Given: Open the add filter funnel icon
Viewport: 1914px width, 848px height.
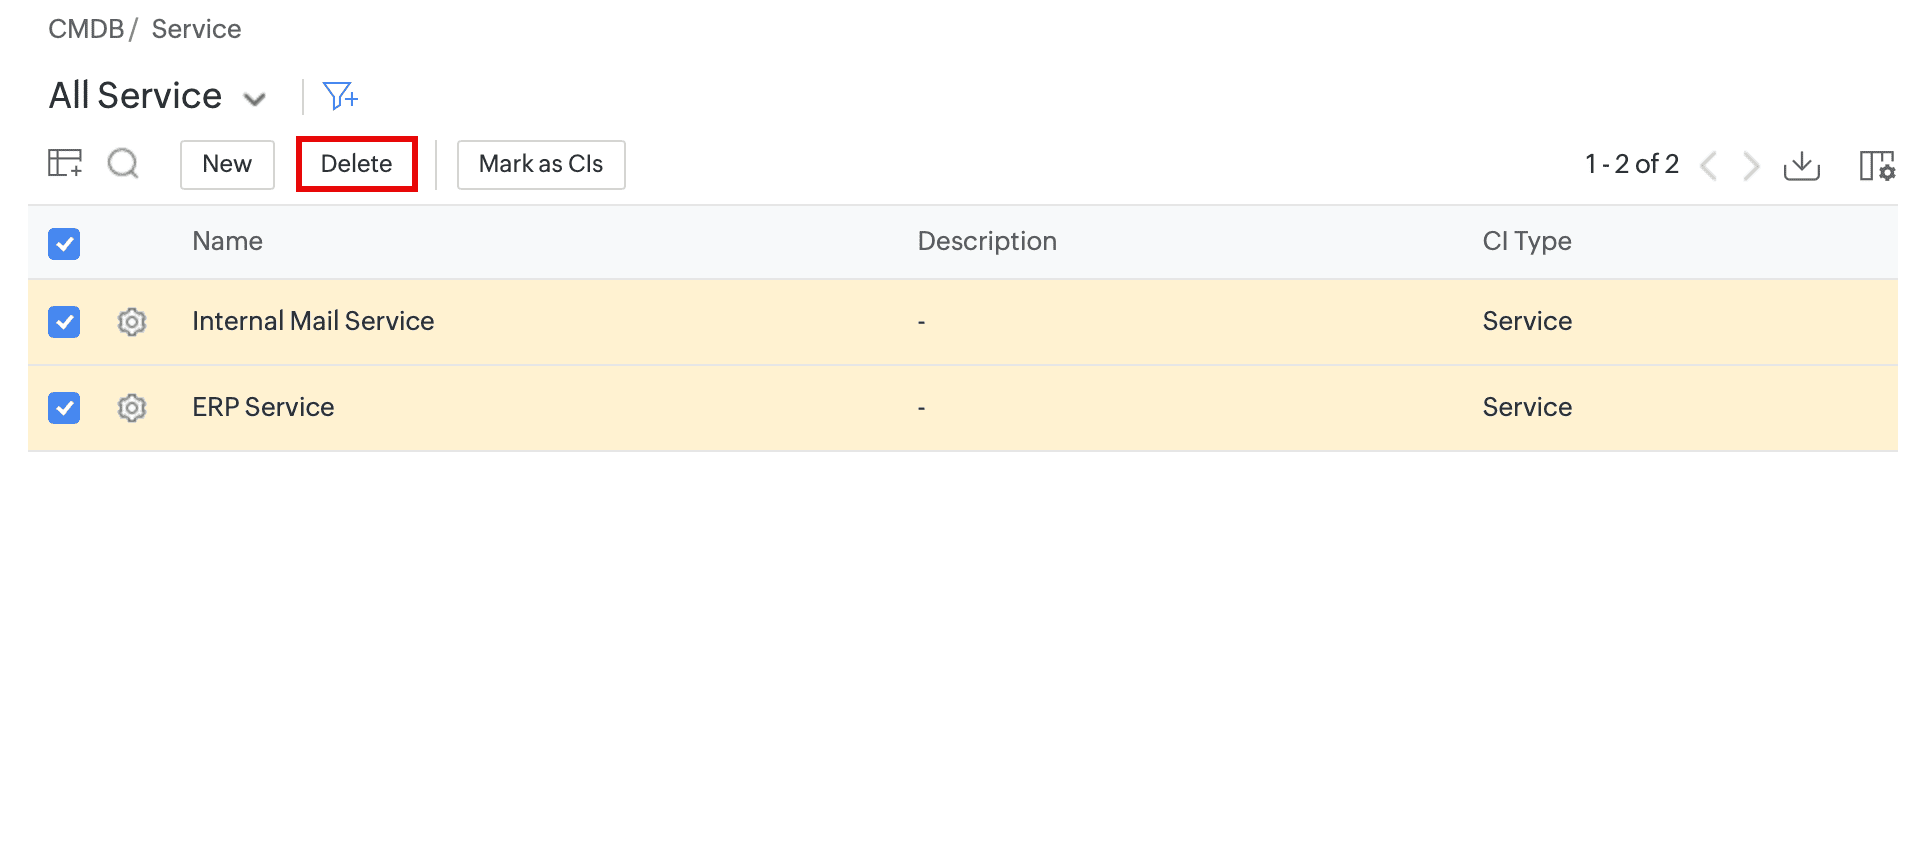Looking at the screenshot, I should click(340, 96).
